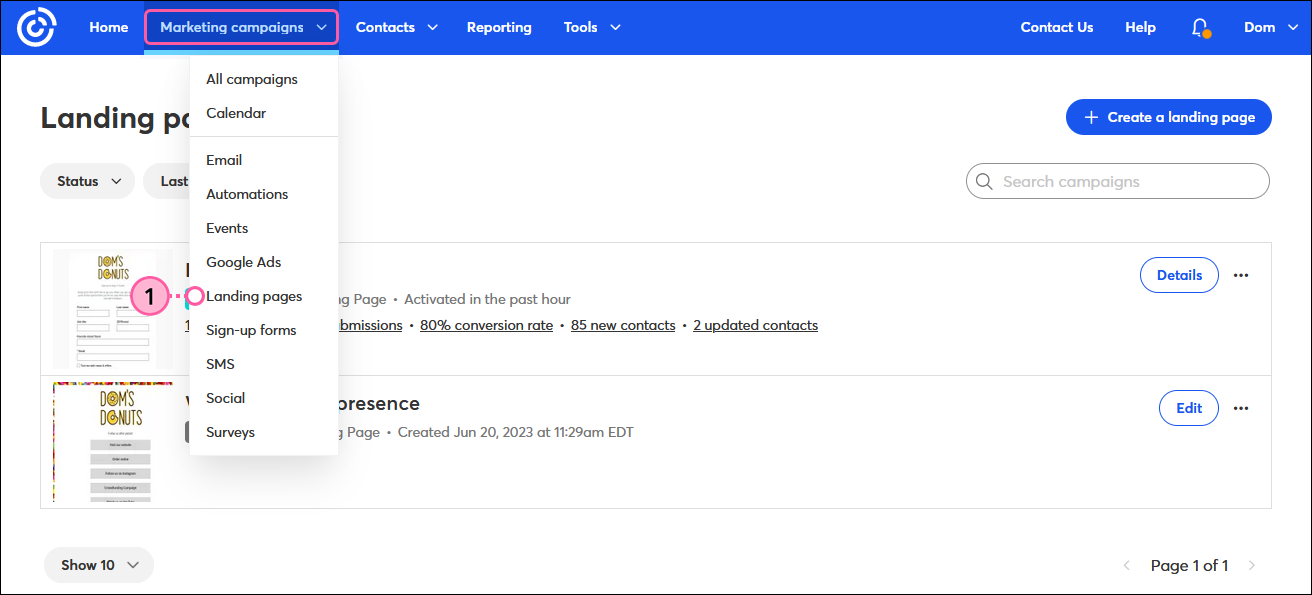Click the Constant Contact logo icon
This screenshot has height=595, width=1312.
click(x=36, y=27)
